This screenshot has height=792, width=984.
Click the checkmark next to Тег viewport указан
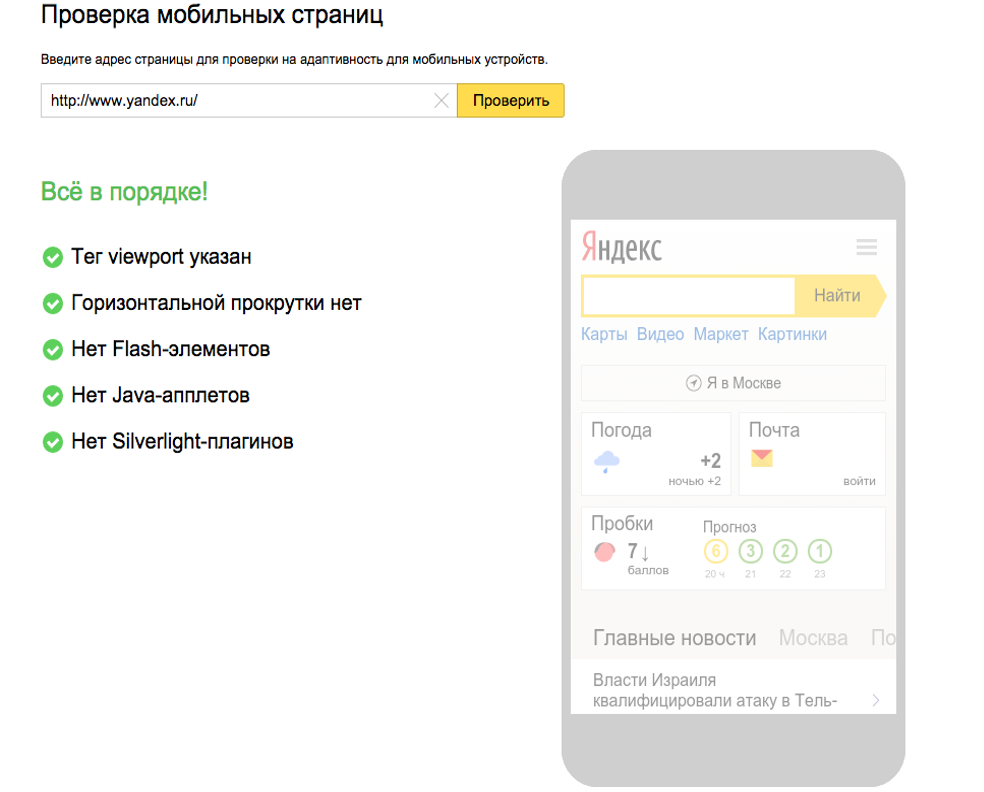click(x=53, y=258)
